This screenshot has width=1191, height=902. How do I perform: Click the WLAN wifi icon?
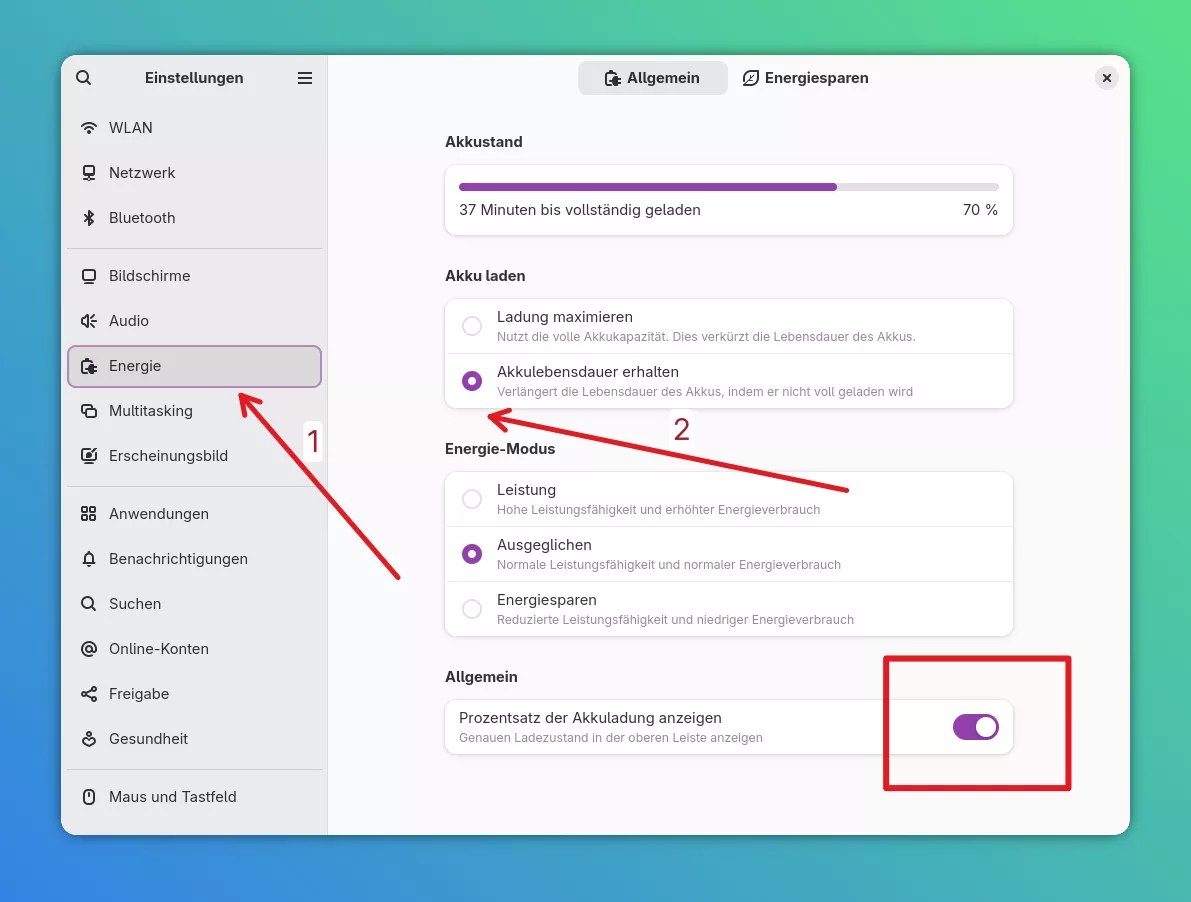click(x=89, y=128)
